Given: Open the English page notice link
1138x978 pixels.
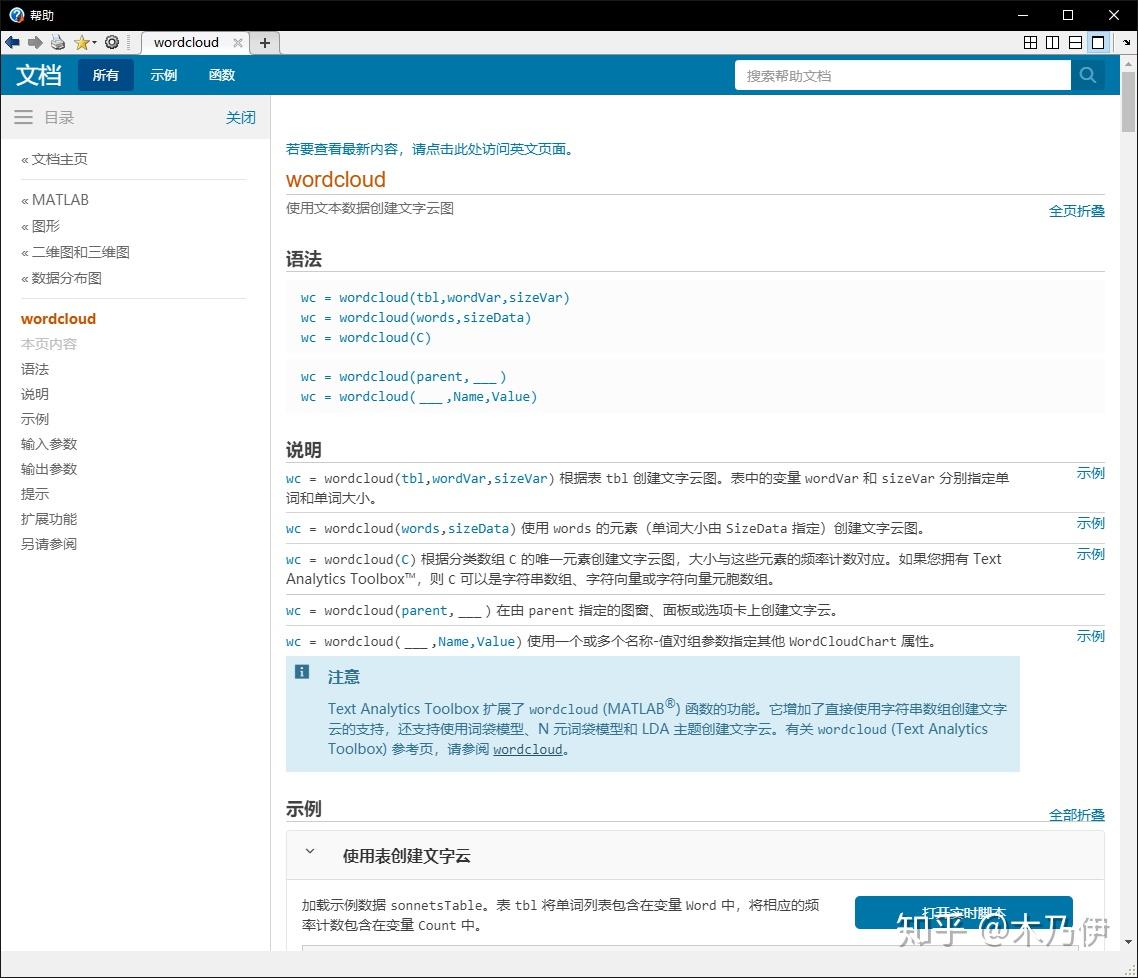Looking at the screenshot, I should click(x=430, y=149).
